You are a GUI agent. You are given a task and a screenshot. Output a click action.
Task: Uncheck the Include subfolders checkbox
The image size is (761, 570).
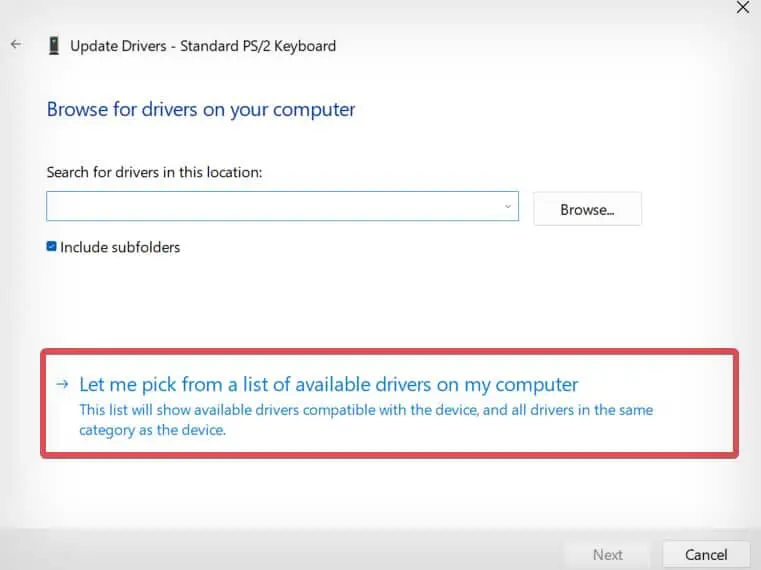51,246
